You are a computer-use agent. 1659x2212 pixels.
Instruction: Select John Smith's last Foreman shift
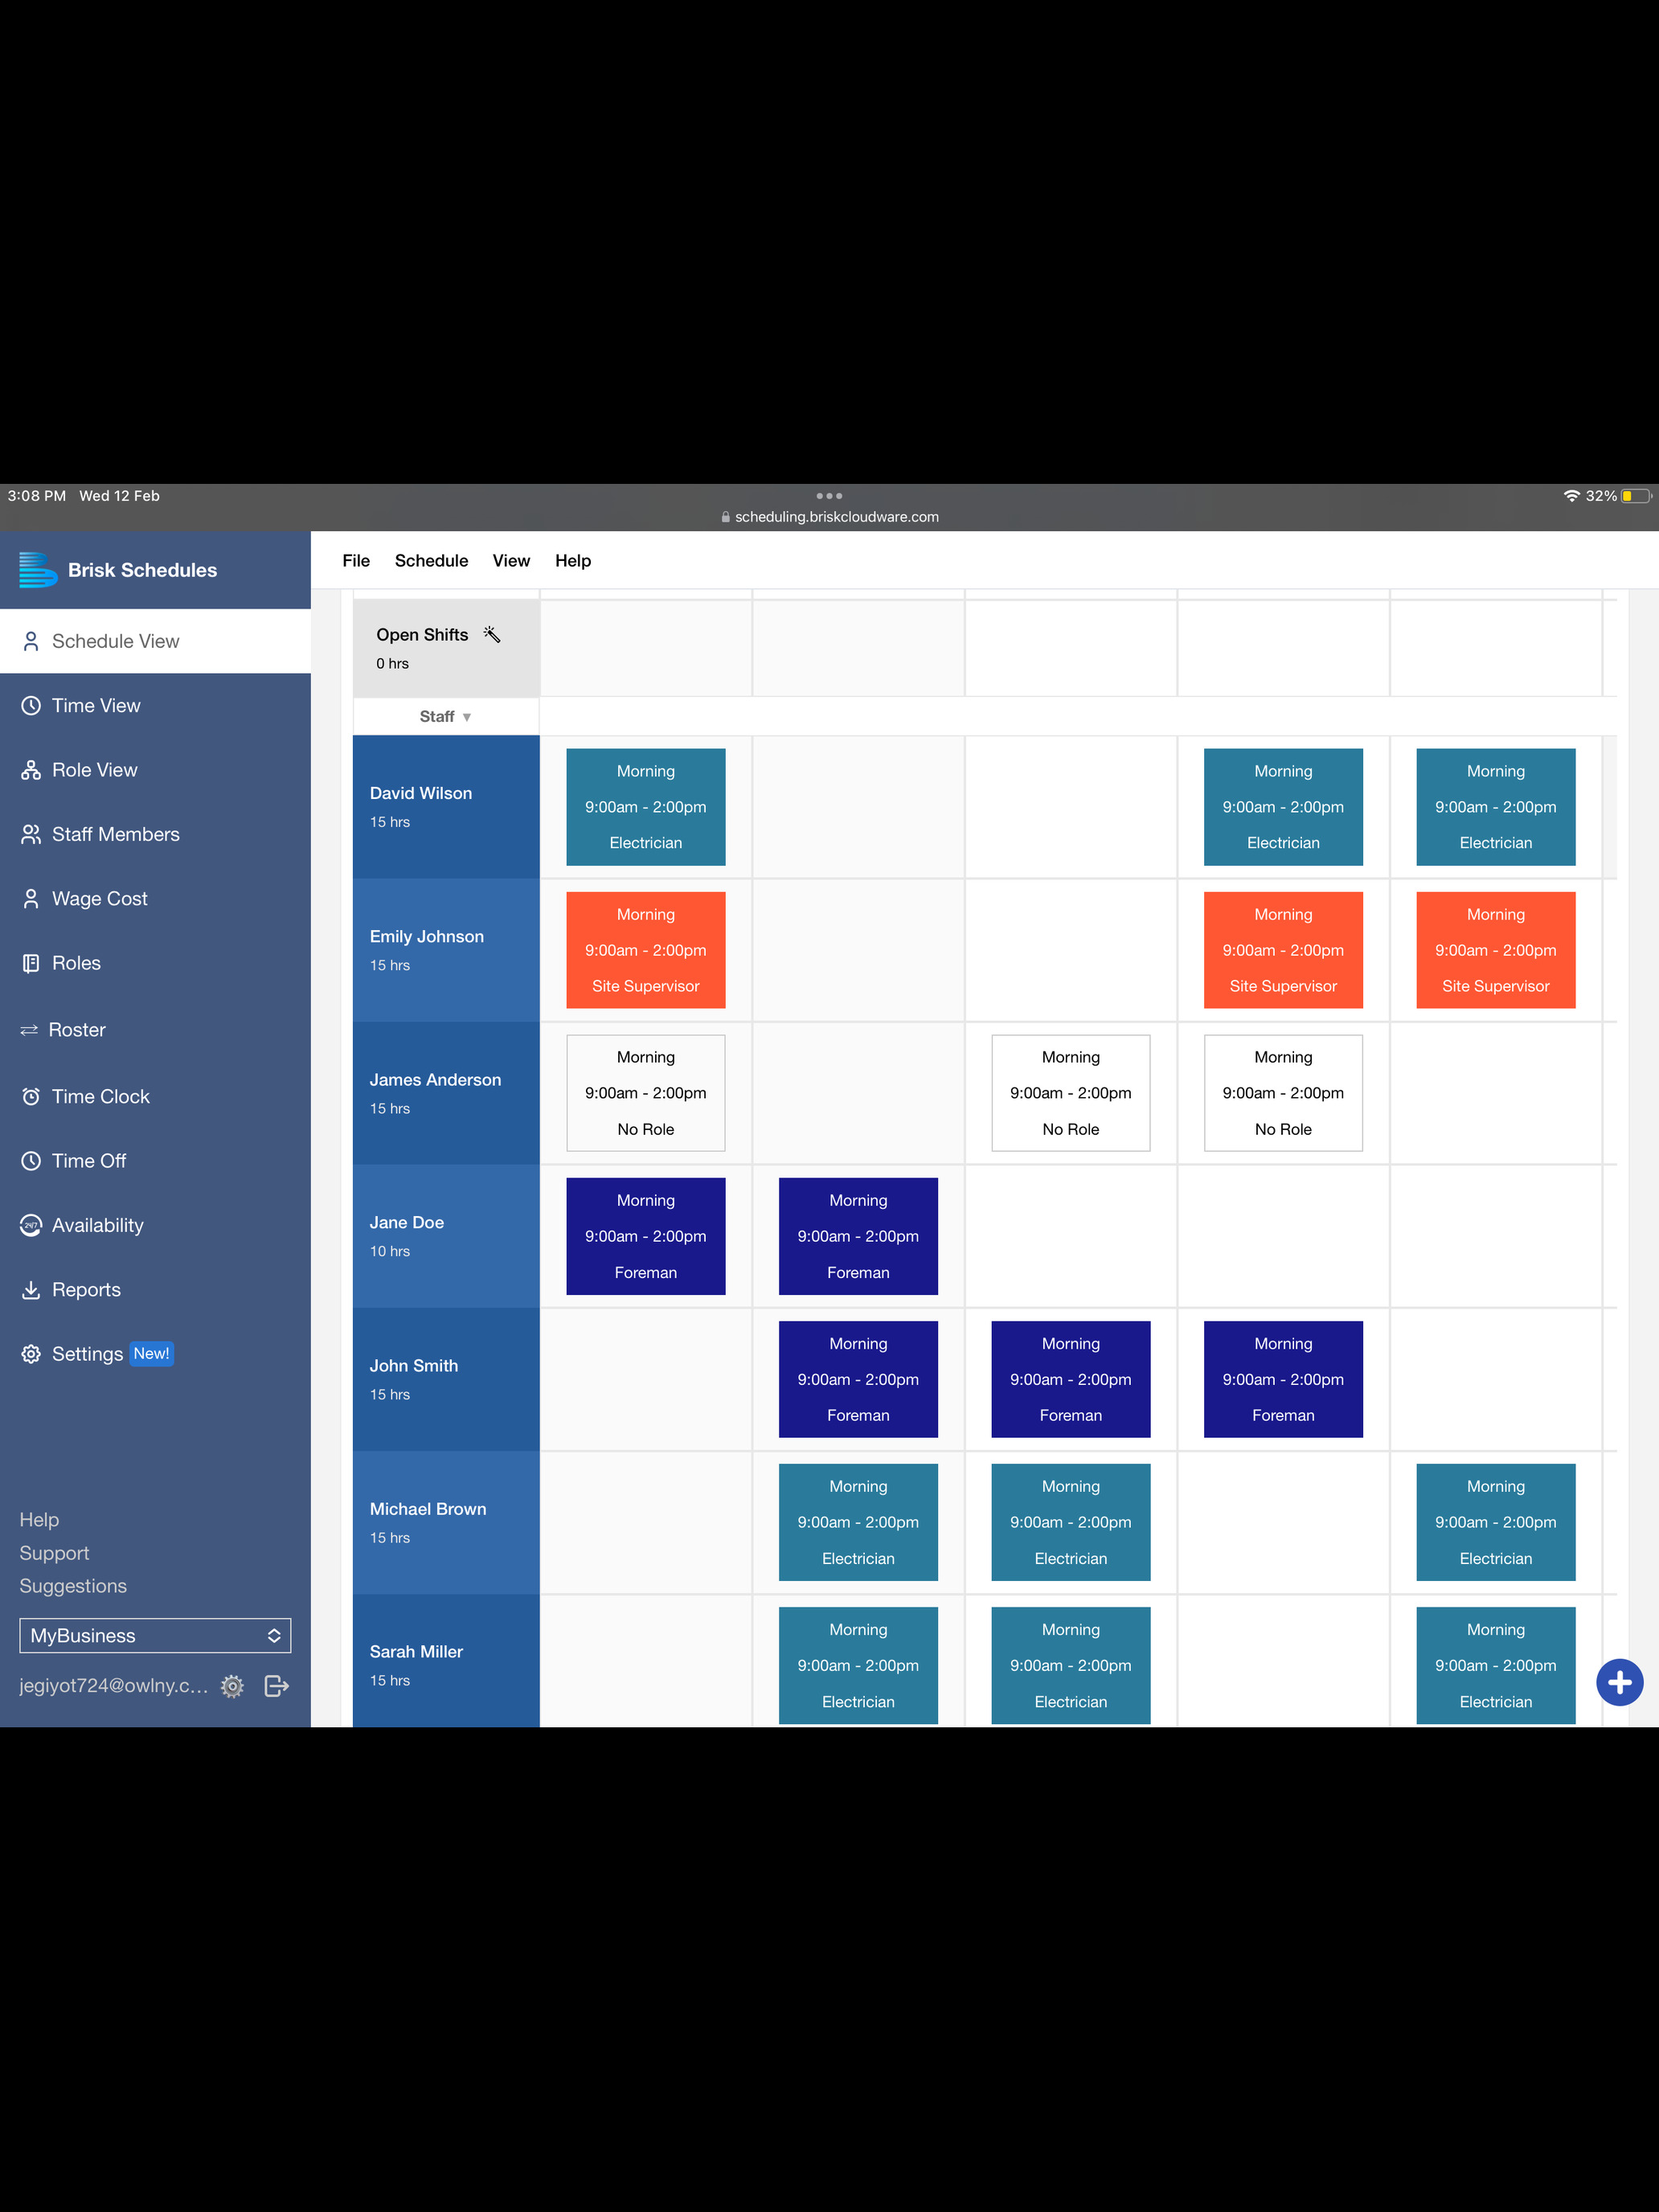tap(1283, 1379)
